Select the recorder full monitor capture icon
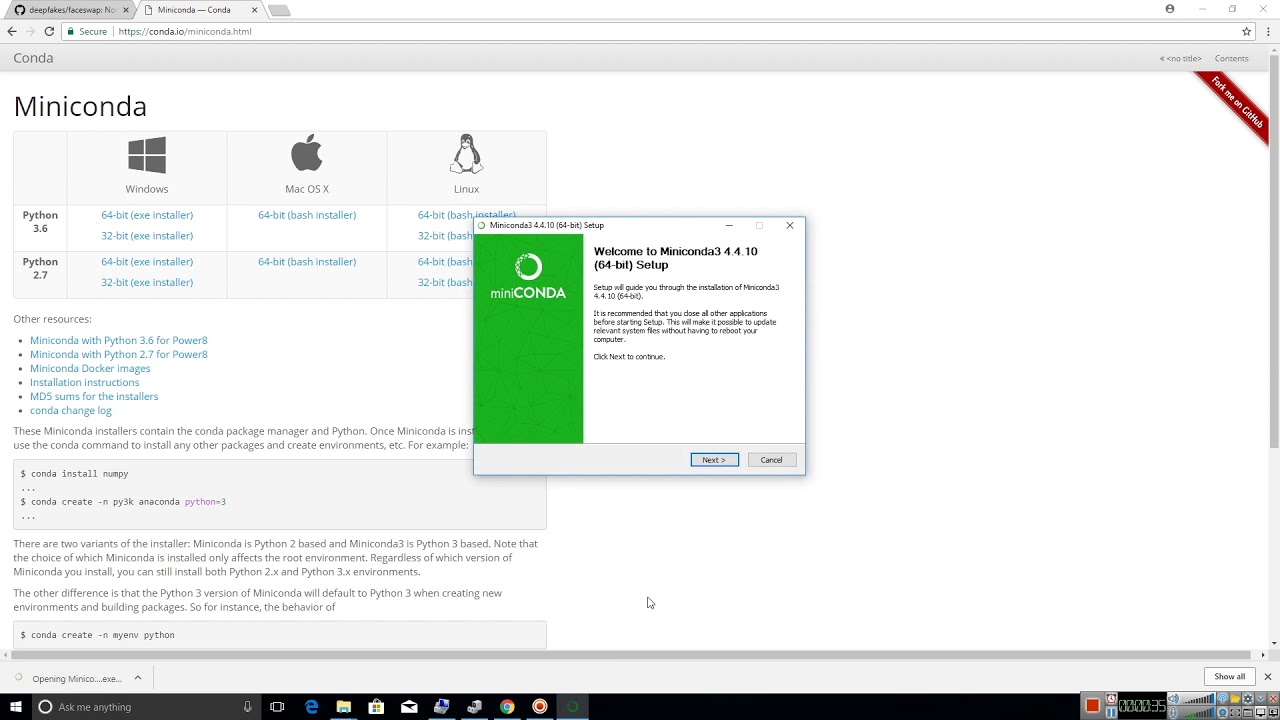The width and height of the screenshot is (1280, 720). coord(1261,713)
